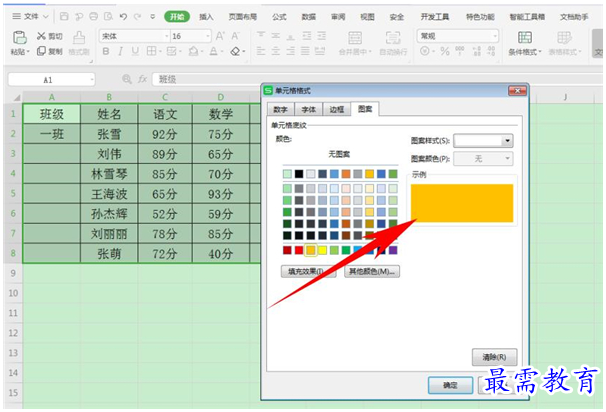The width and height of the screenshot is (606, 412).
Task: Expand the Name Box A1 dropdown
Action: click(92, 80)
